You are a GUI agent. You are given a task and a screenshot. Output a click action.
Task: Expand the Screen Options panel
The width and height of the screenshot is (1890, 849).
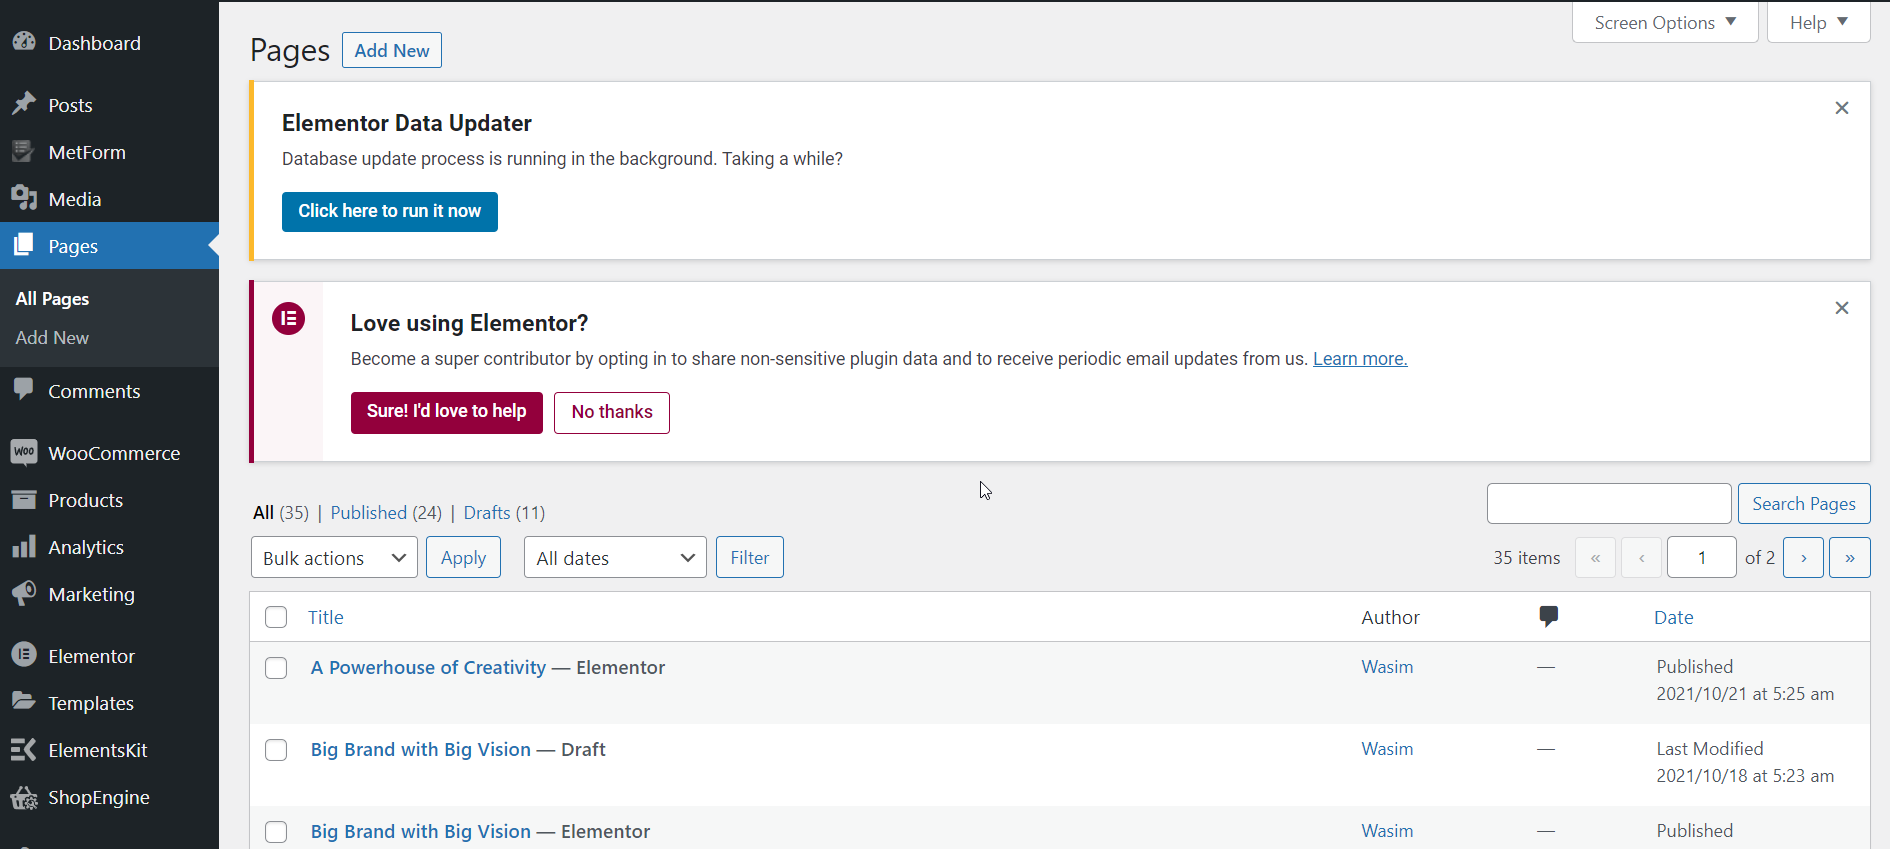point(1665,22)
